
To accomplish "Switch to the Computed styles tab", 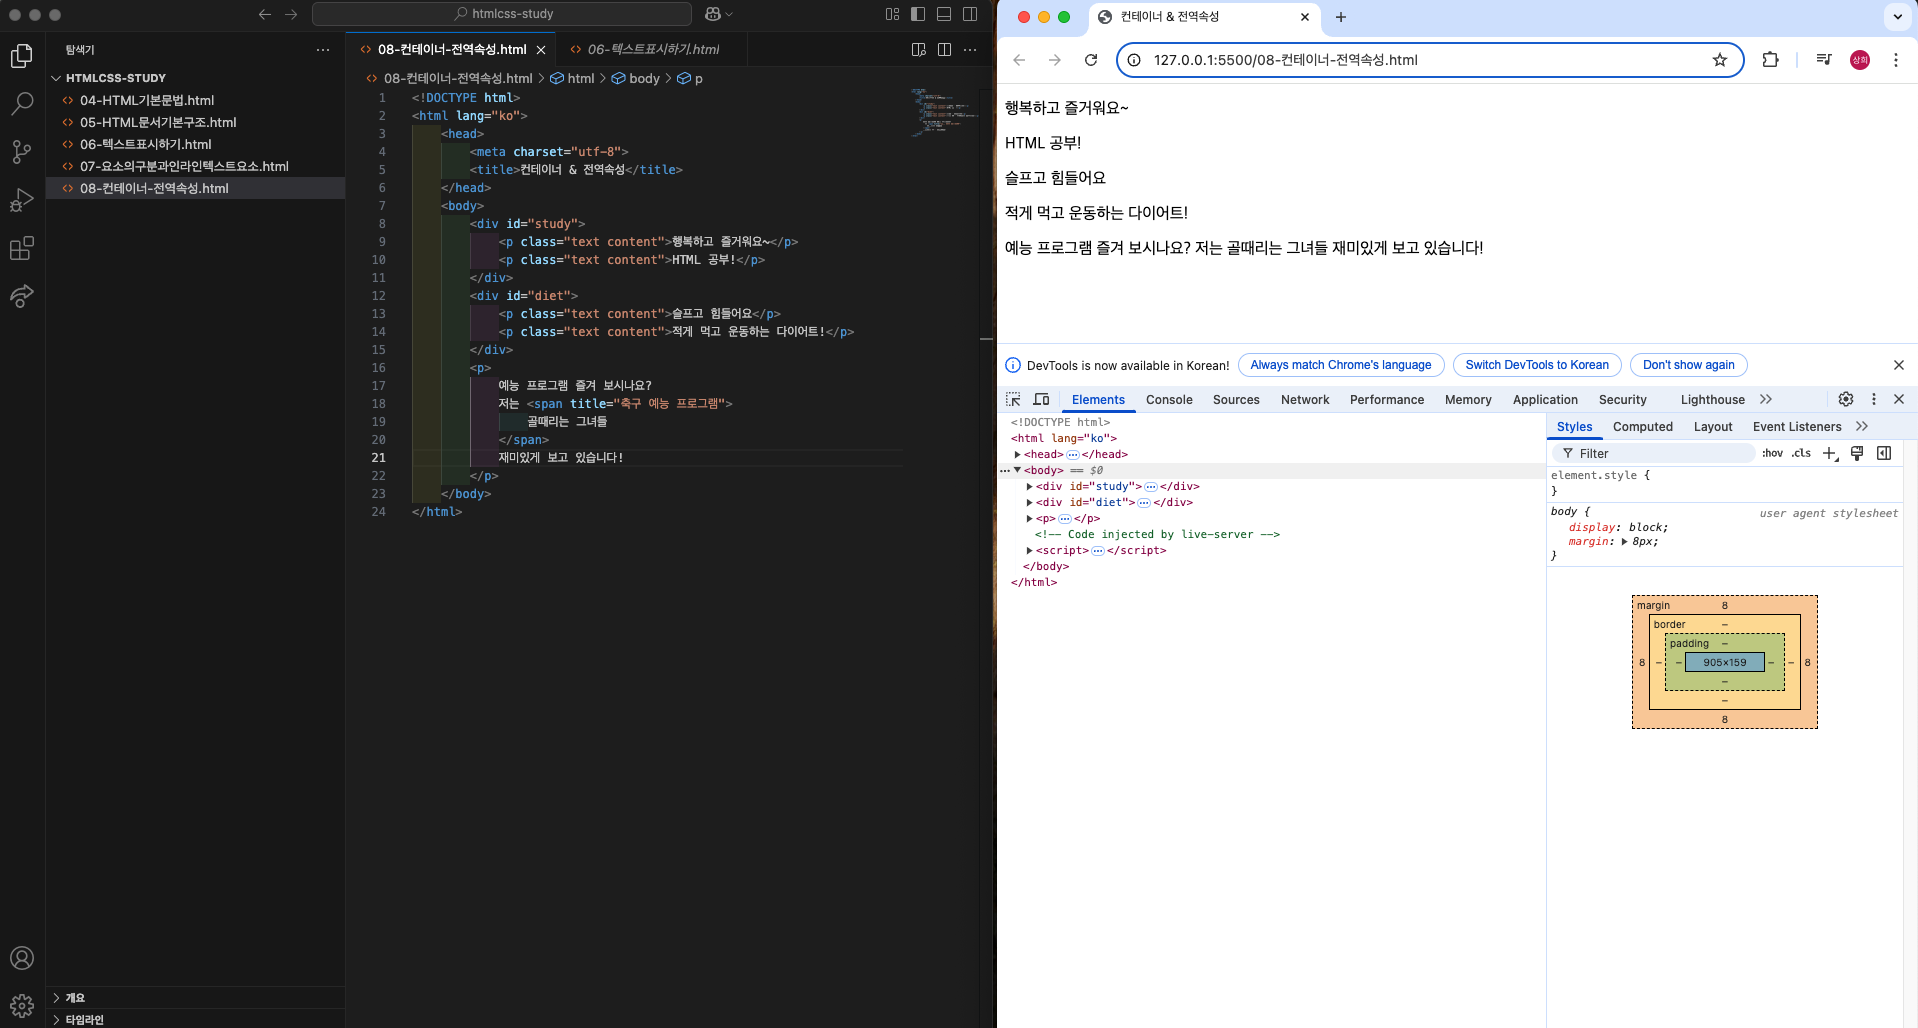I will [x=1643, y=426].
